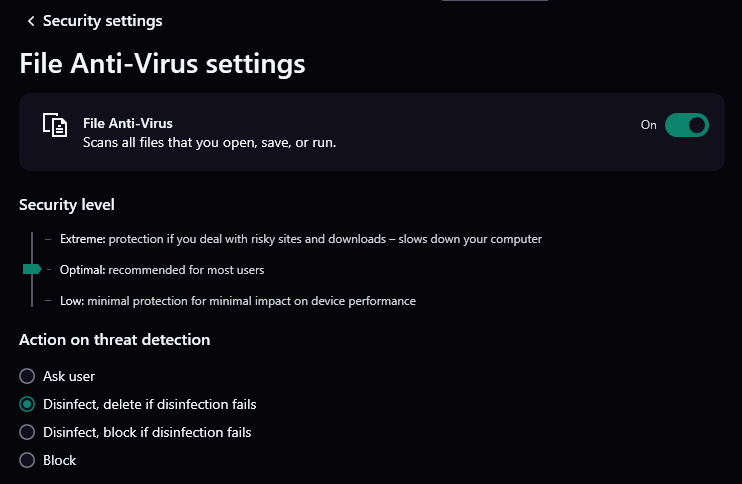Turn off the File Anti-Virus toggle
This screenshot has width=742, height=484.
click(x=687, y=125)
